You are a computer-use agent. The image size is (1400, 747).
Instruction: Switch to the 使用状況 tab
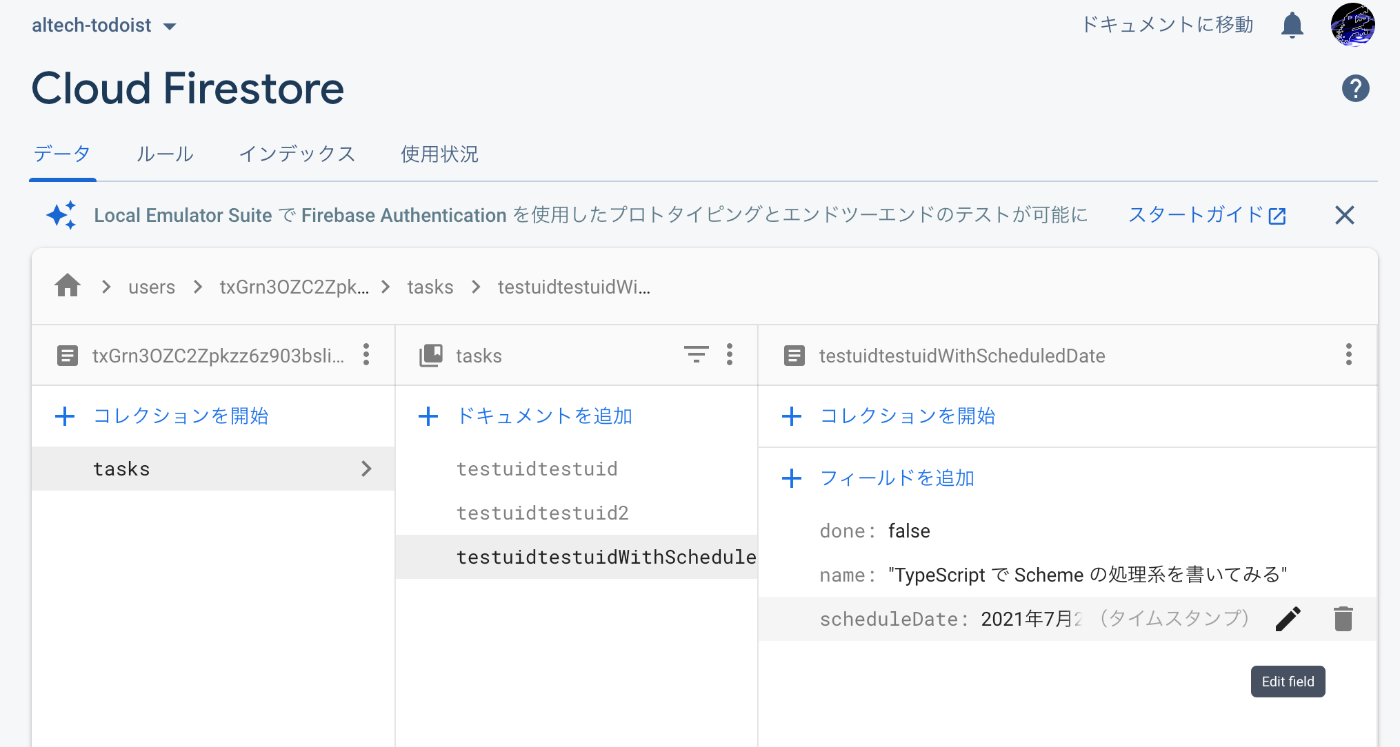tap(440, 154)
